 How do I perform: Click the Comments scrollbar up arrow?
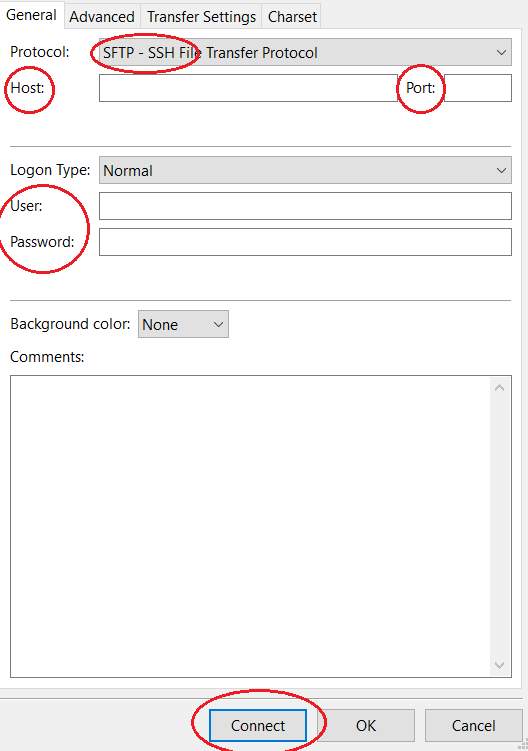point(499,388)
